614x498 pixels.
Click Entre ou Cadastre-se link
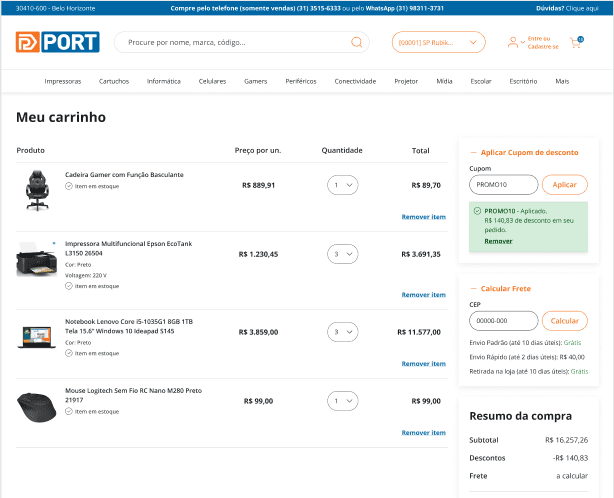click(543, 42)
